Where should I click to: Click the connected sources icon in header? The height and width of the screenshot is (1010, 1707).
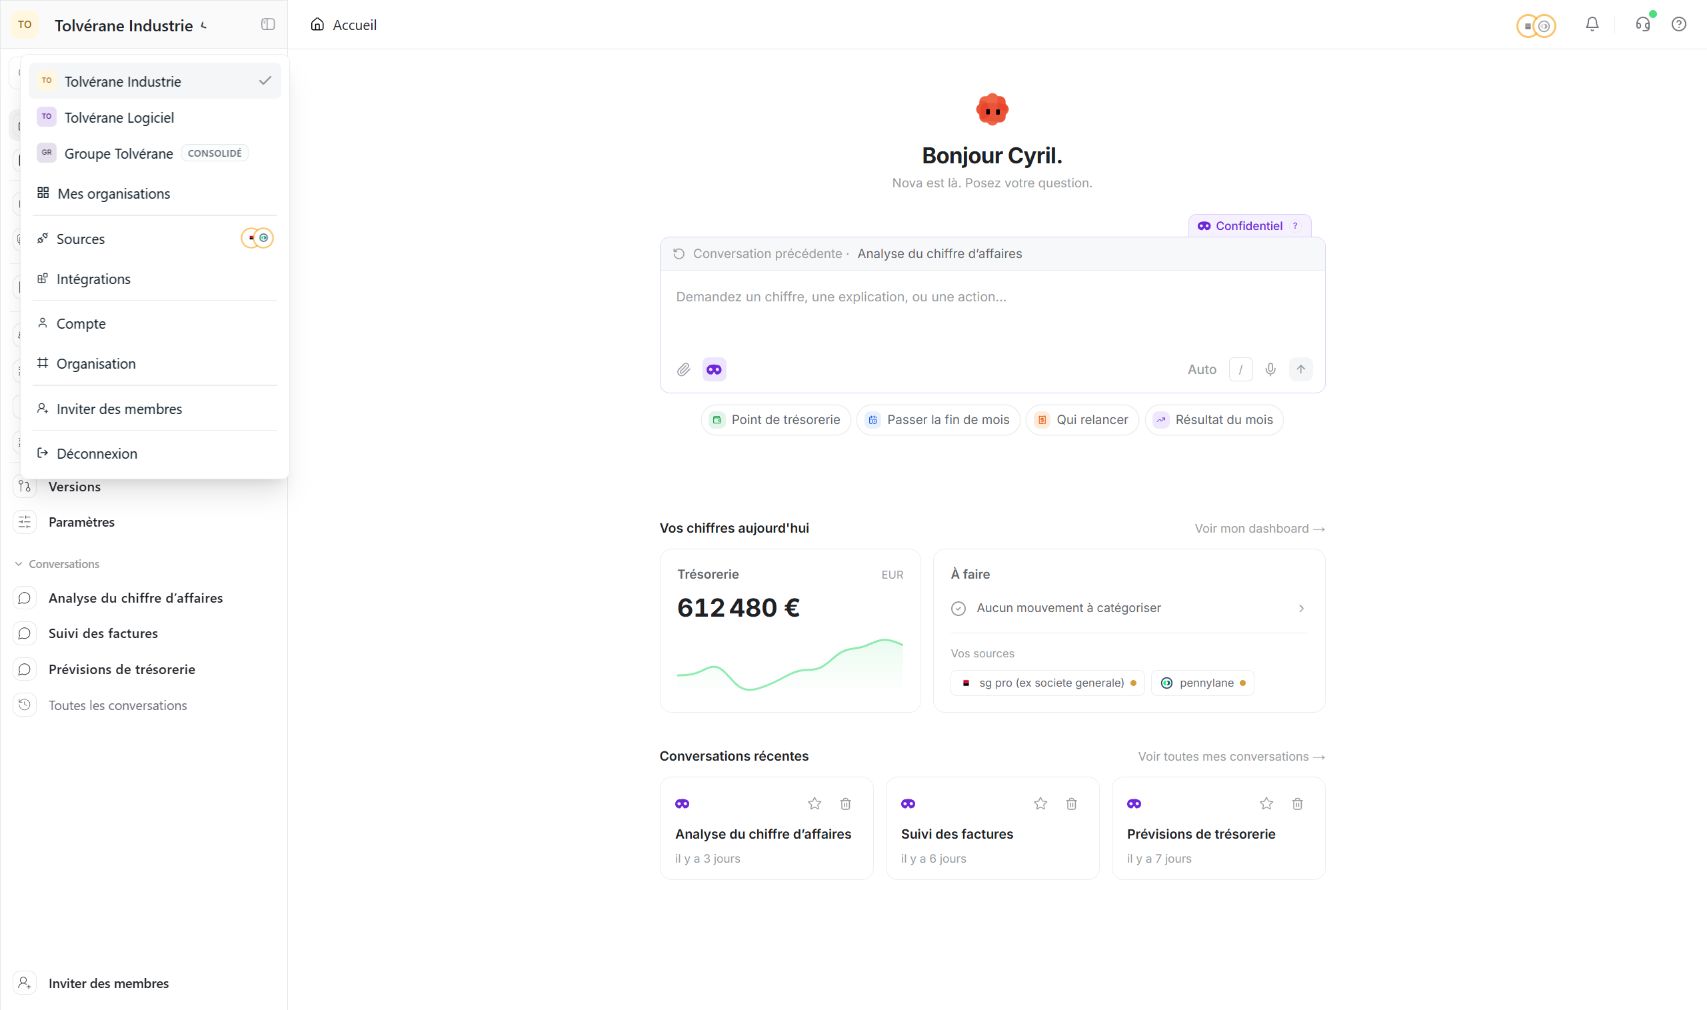(1536, 26)
